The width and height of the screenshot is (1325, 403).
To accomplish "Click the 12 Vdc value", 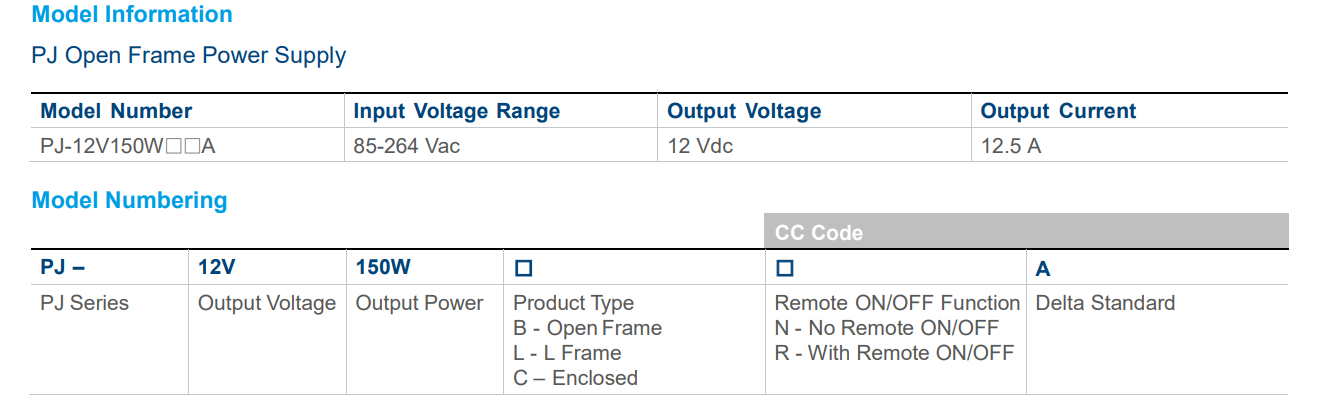I will pos(700,146).
